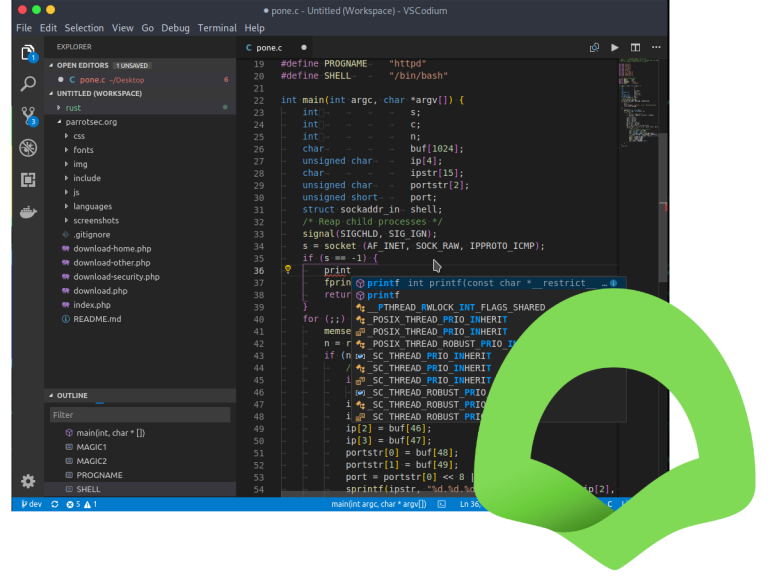This screenshot has height=576, width=768.
Task: Click the git branch dev indicator
Action: pyautogui.click(x=32, y=504)
